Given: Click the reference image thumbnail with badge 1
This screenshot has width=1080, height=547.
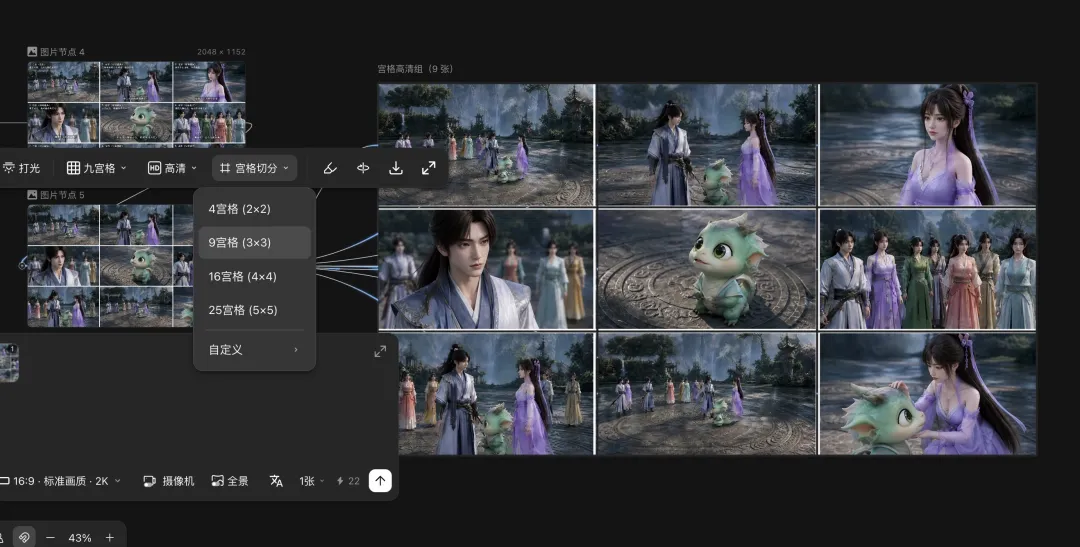Looking at the screenshot, I should pyautogui.click(x=9, y=363).
